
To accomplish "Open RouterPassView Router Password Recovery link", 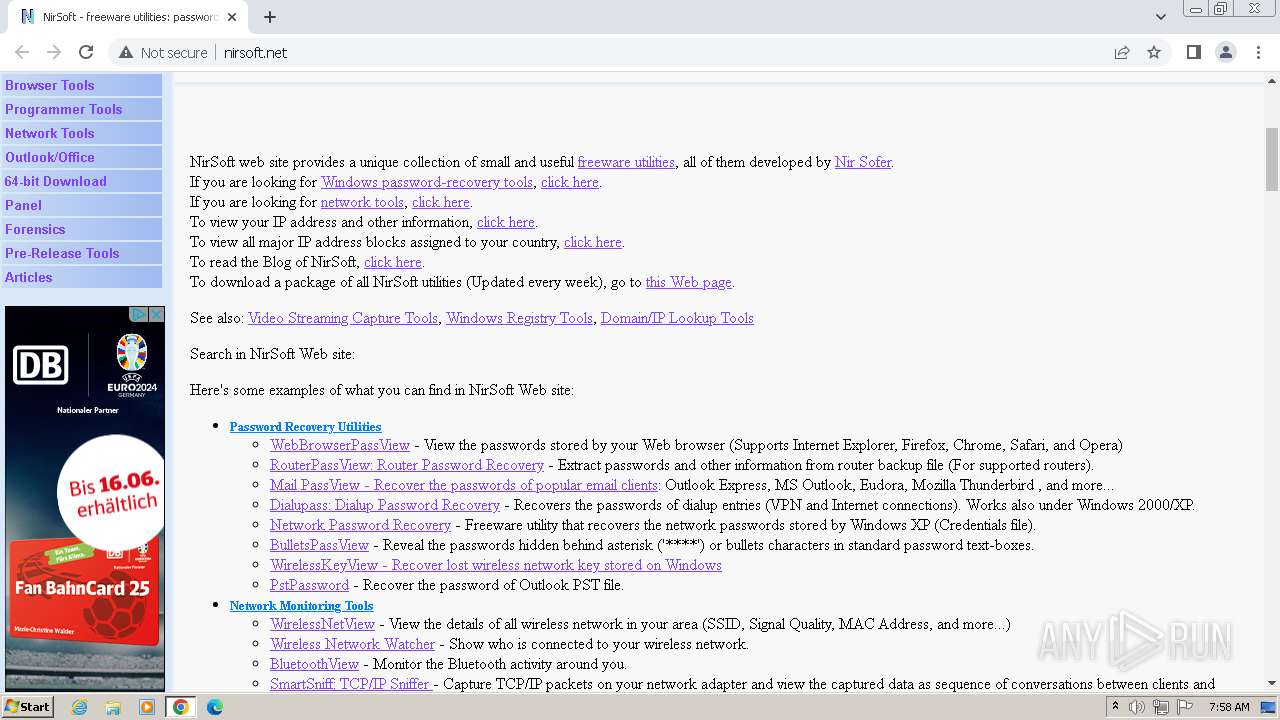I will coord(407,465).
